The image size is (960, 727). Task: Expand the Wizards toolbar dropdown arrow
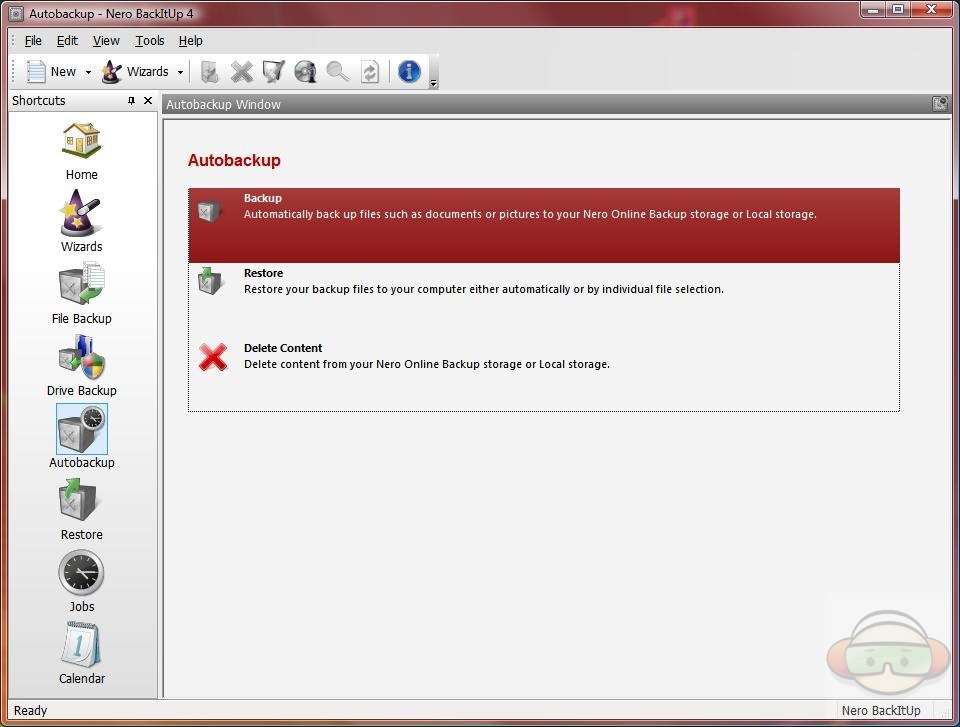click(180, 72)
